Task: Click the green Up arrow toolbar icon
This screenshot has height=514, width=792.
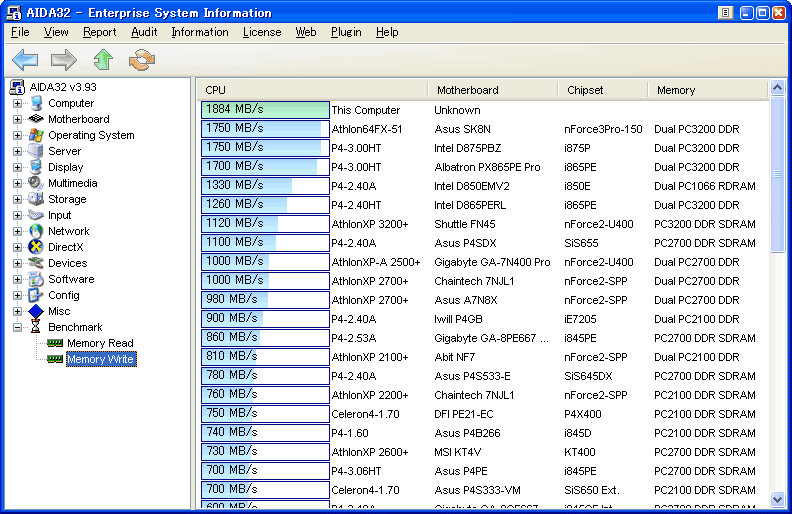Action: pyautogui.click(x=103, y=60)
